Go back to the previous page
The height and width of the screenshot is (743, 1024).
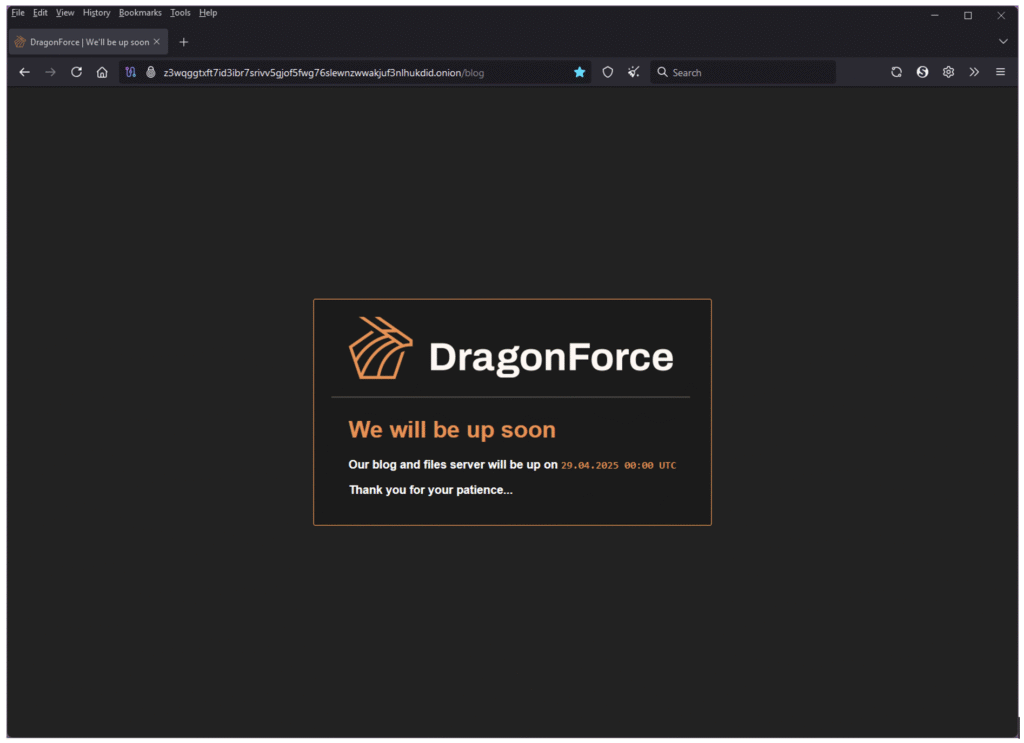tap(25, 72)
